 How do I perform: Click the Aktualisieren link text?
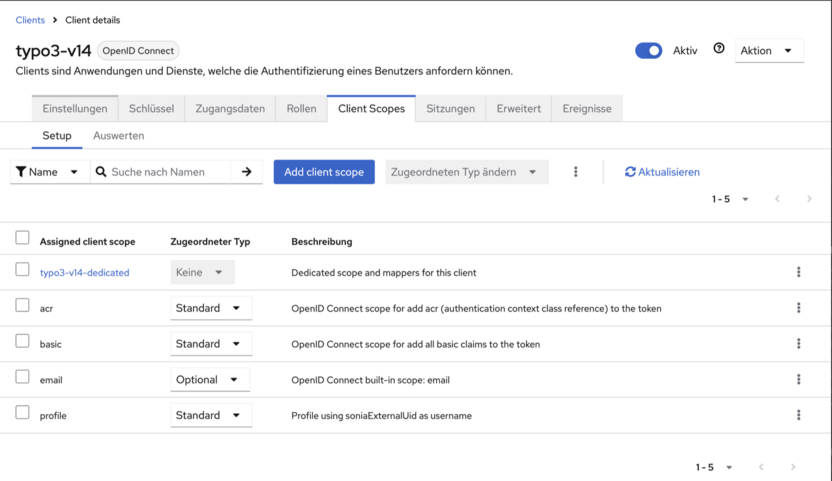[669, 172]
